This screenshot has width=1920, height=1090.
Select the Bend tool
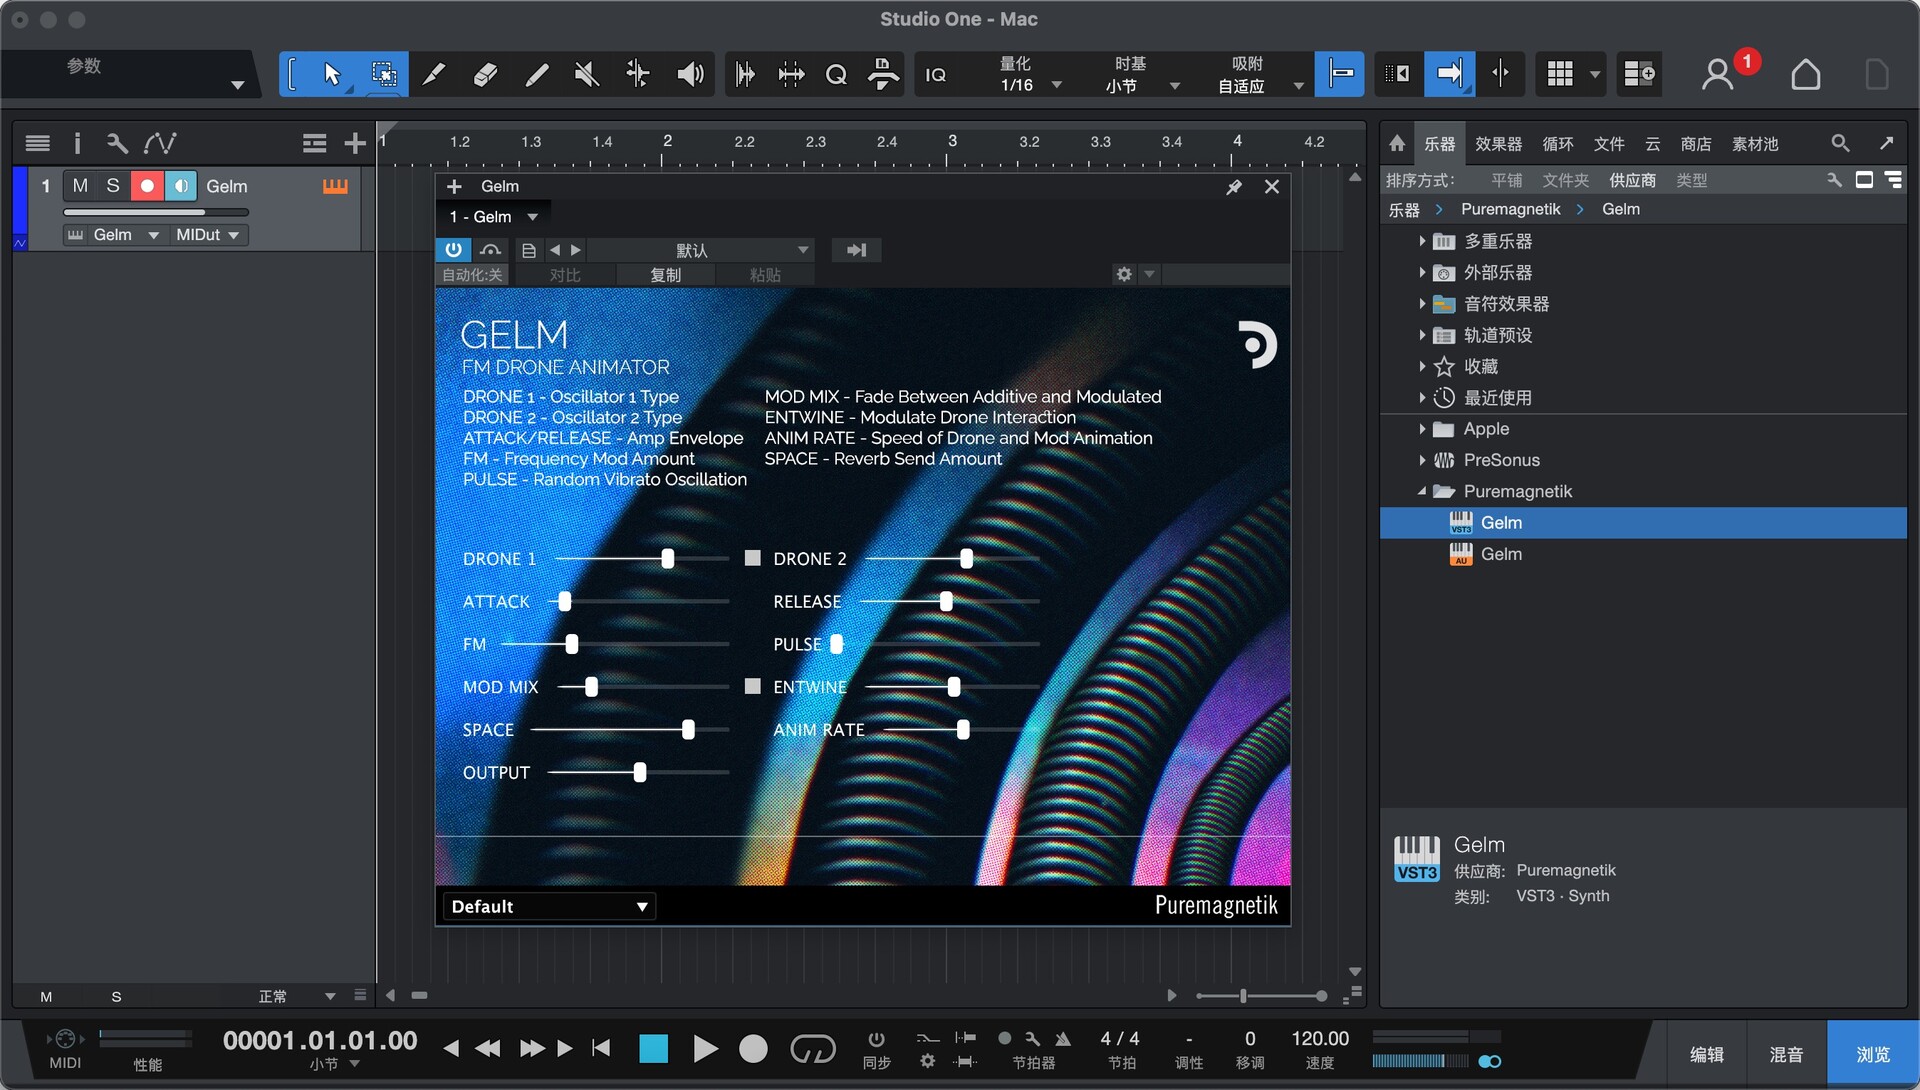tap(638, 74)
